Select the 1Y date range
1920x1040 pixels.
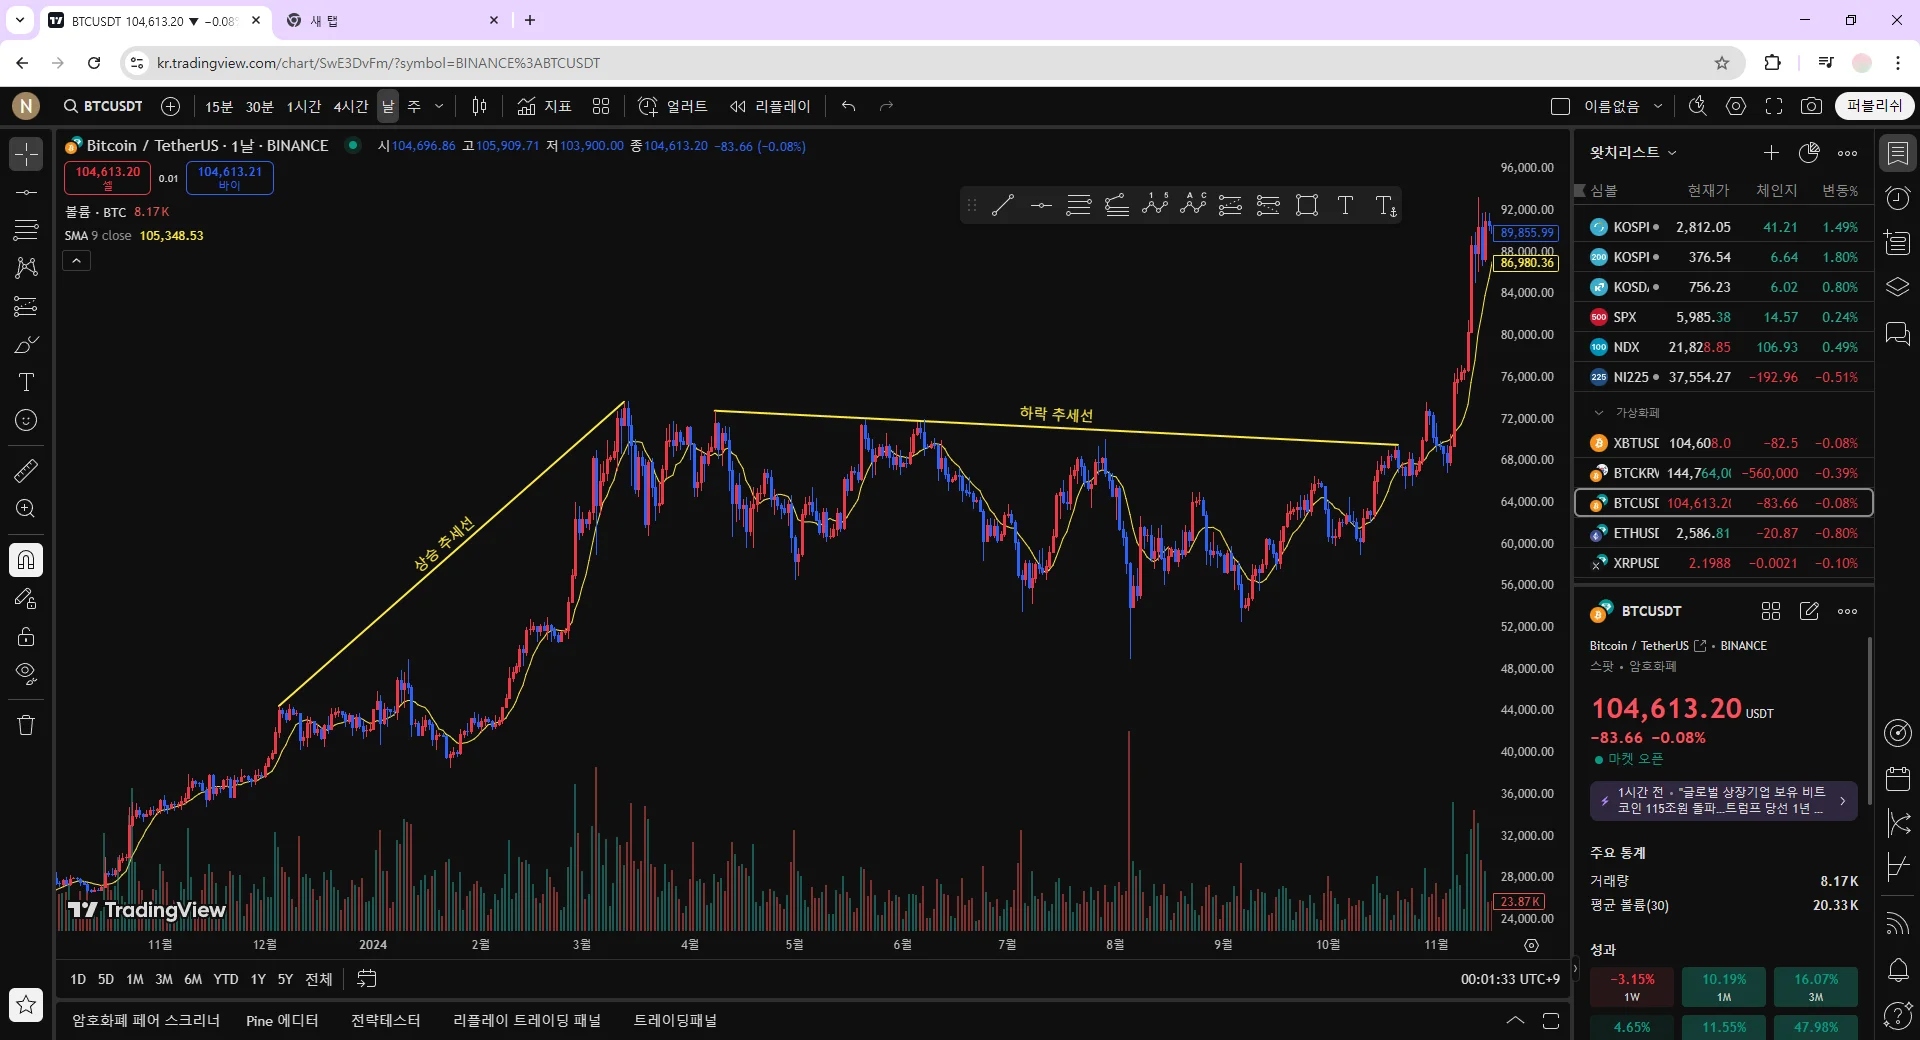[x=258, y=979]
